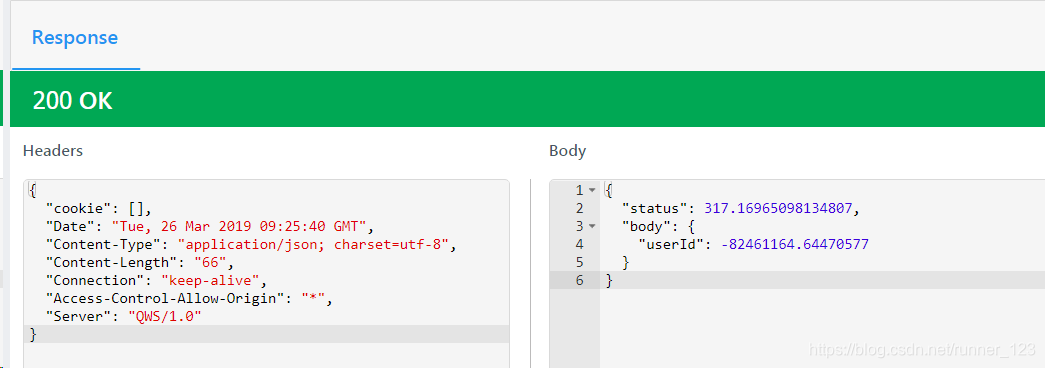The image size is (1045, 368).
Task: Place cursor at closing brace in Headers editor
Action: point(33,334)
